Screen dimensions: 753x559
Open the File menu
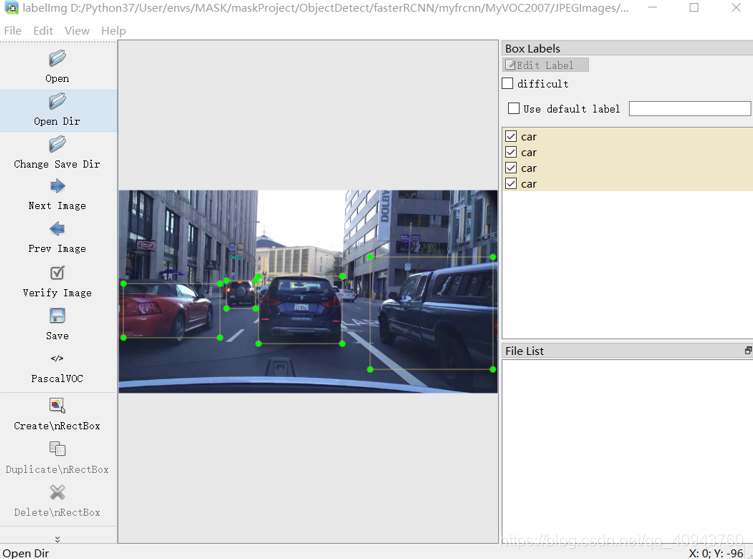click(12, 31)
